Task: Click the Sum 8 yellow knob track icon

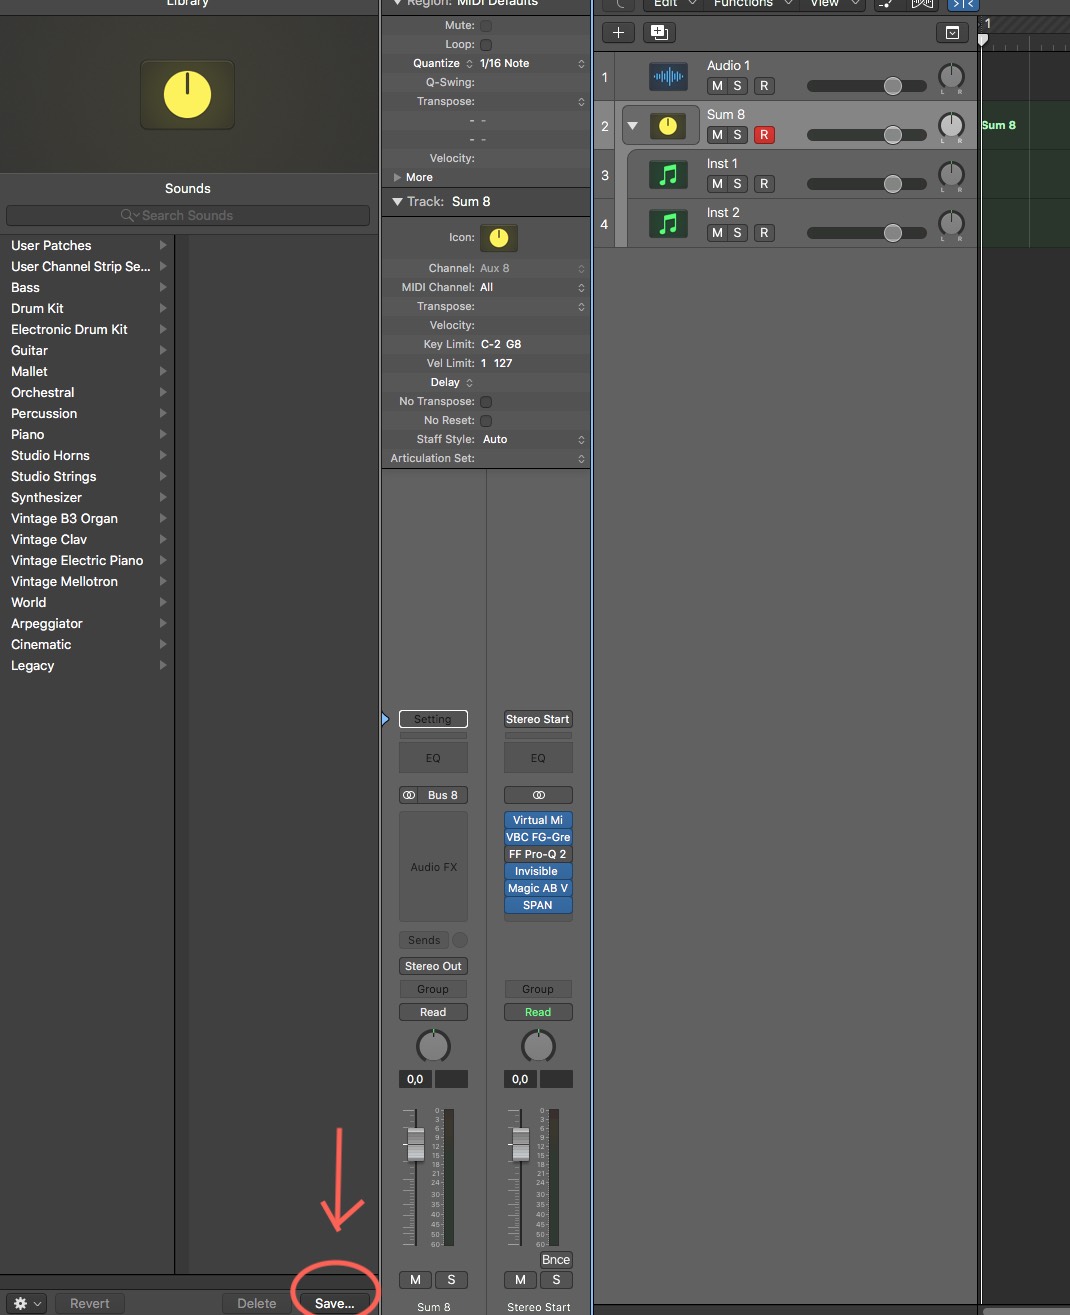Action: pyautogui.click(x=668, y=126)
